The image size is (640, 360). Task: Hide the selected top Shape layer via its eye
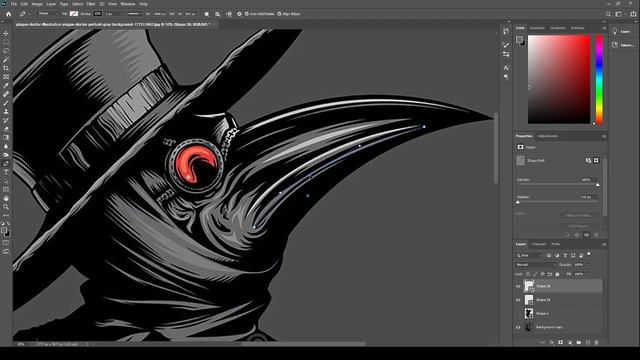pos(518,286)
